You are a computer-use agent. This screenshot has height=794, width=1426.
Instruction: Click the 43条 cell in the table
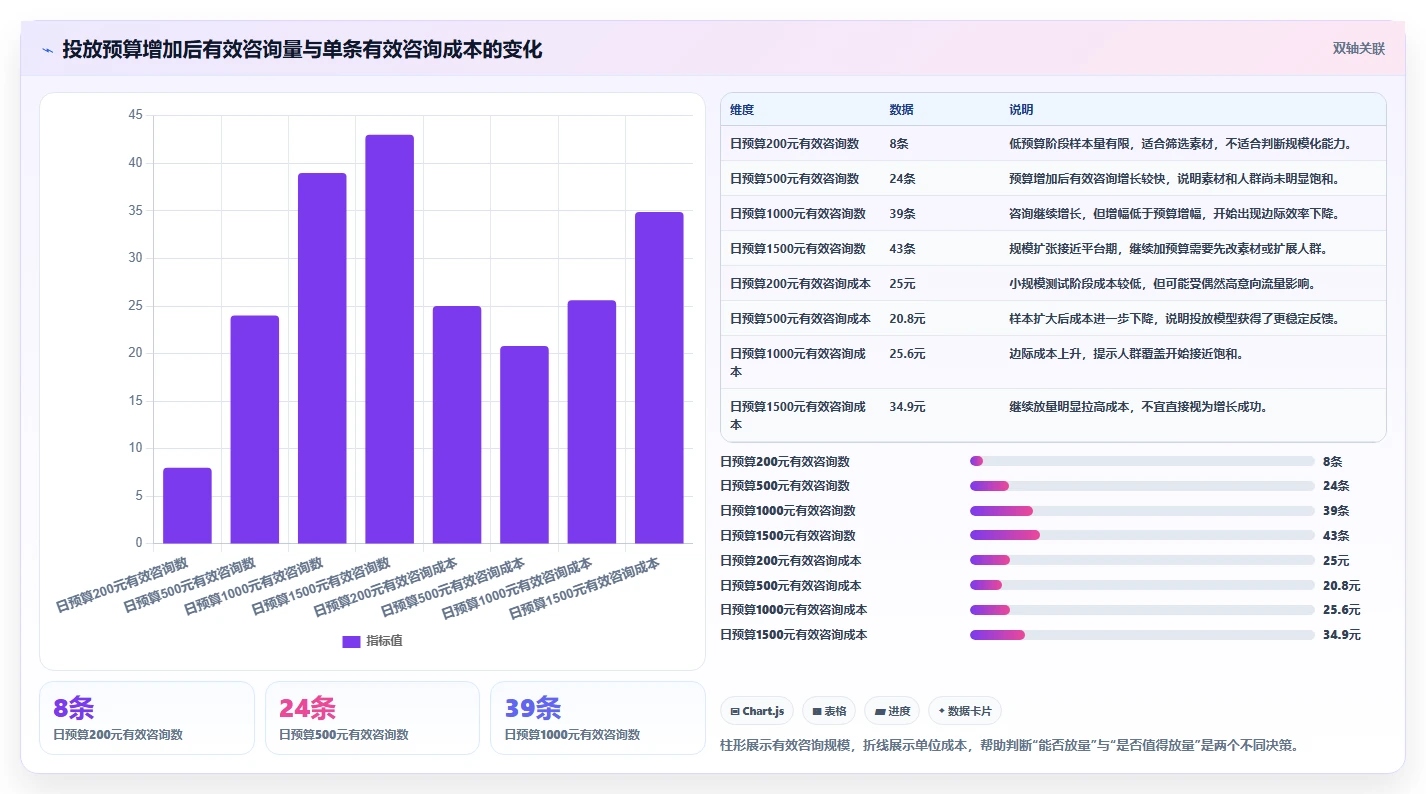(x=902, y=249)
